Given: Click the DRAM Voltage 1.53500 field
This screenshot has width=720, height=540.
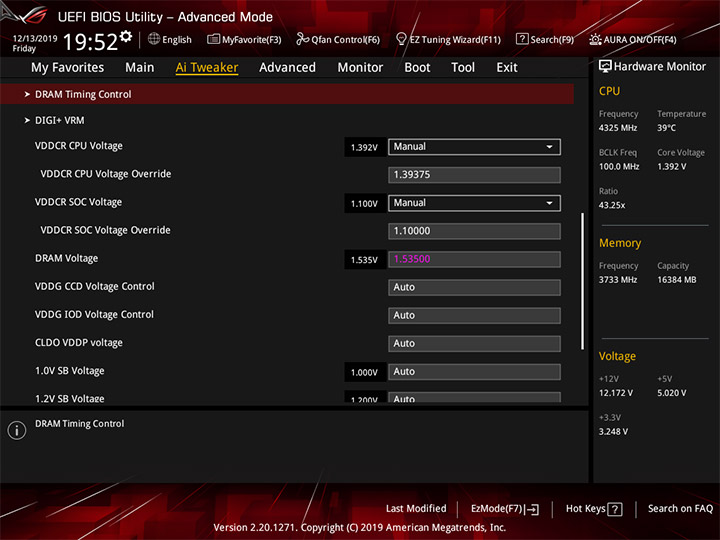Looking at the screenshot, I should point(474,259).
